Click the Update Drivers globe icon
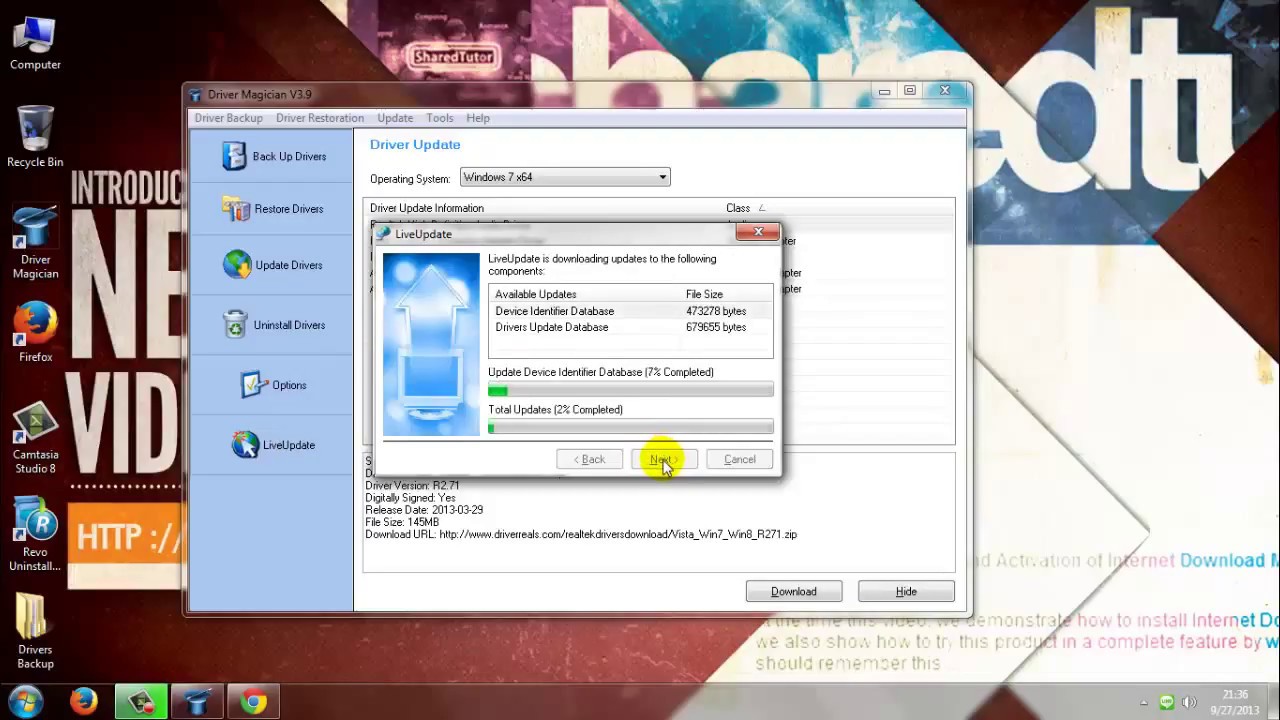 click(x=237, y=265)
